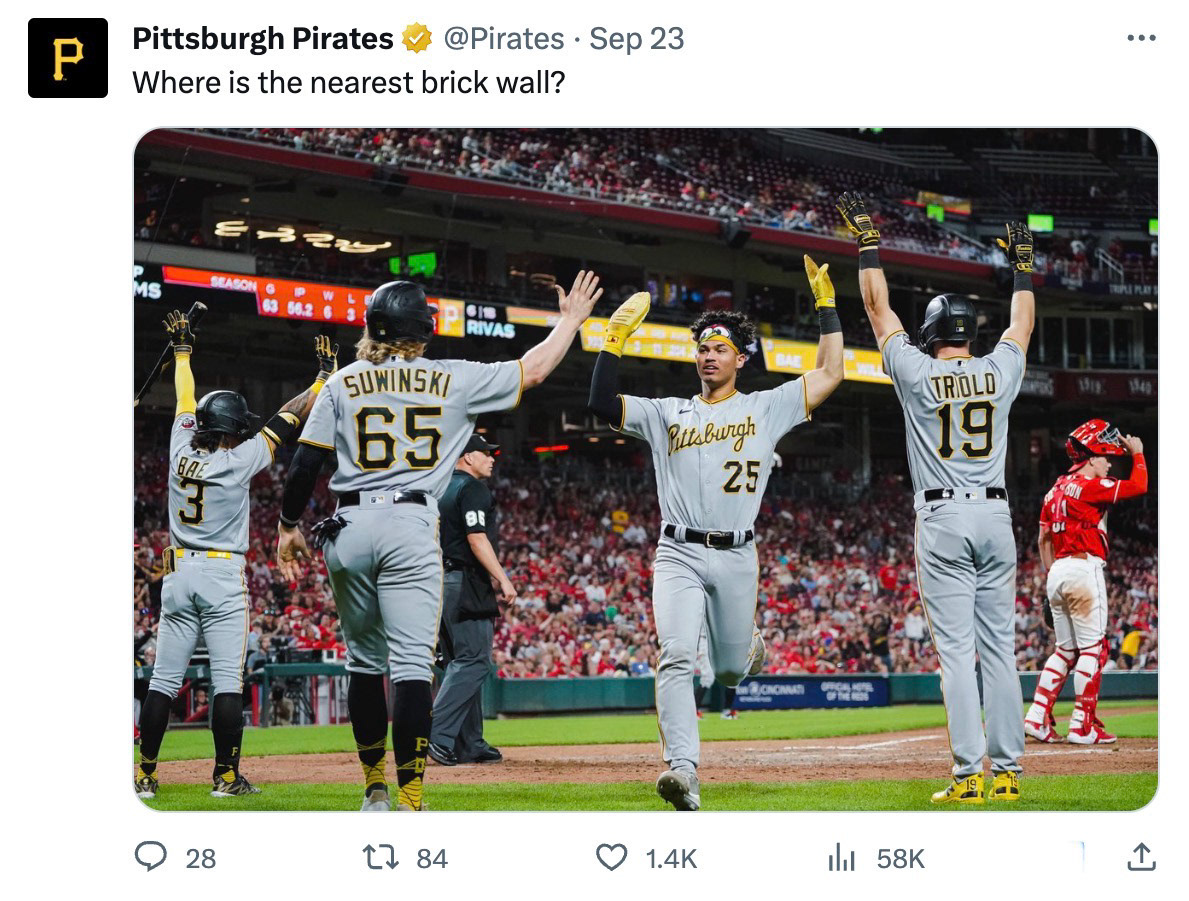
Task: Like the tweet with heart icon
Action: click(x=611, y=858)
